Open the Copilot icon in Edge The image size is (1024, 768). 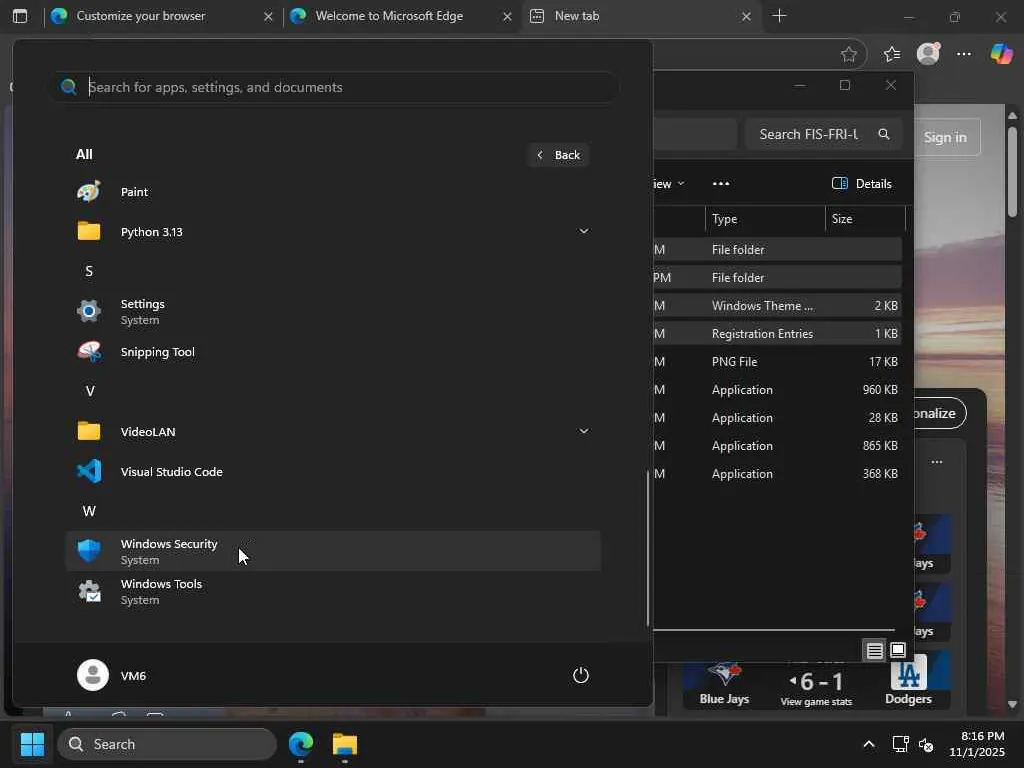coord(1001,54)
